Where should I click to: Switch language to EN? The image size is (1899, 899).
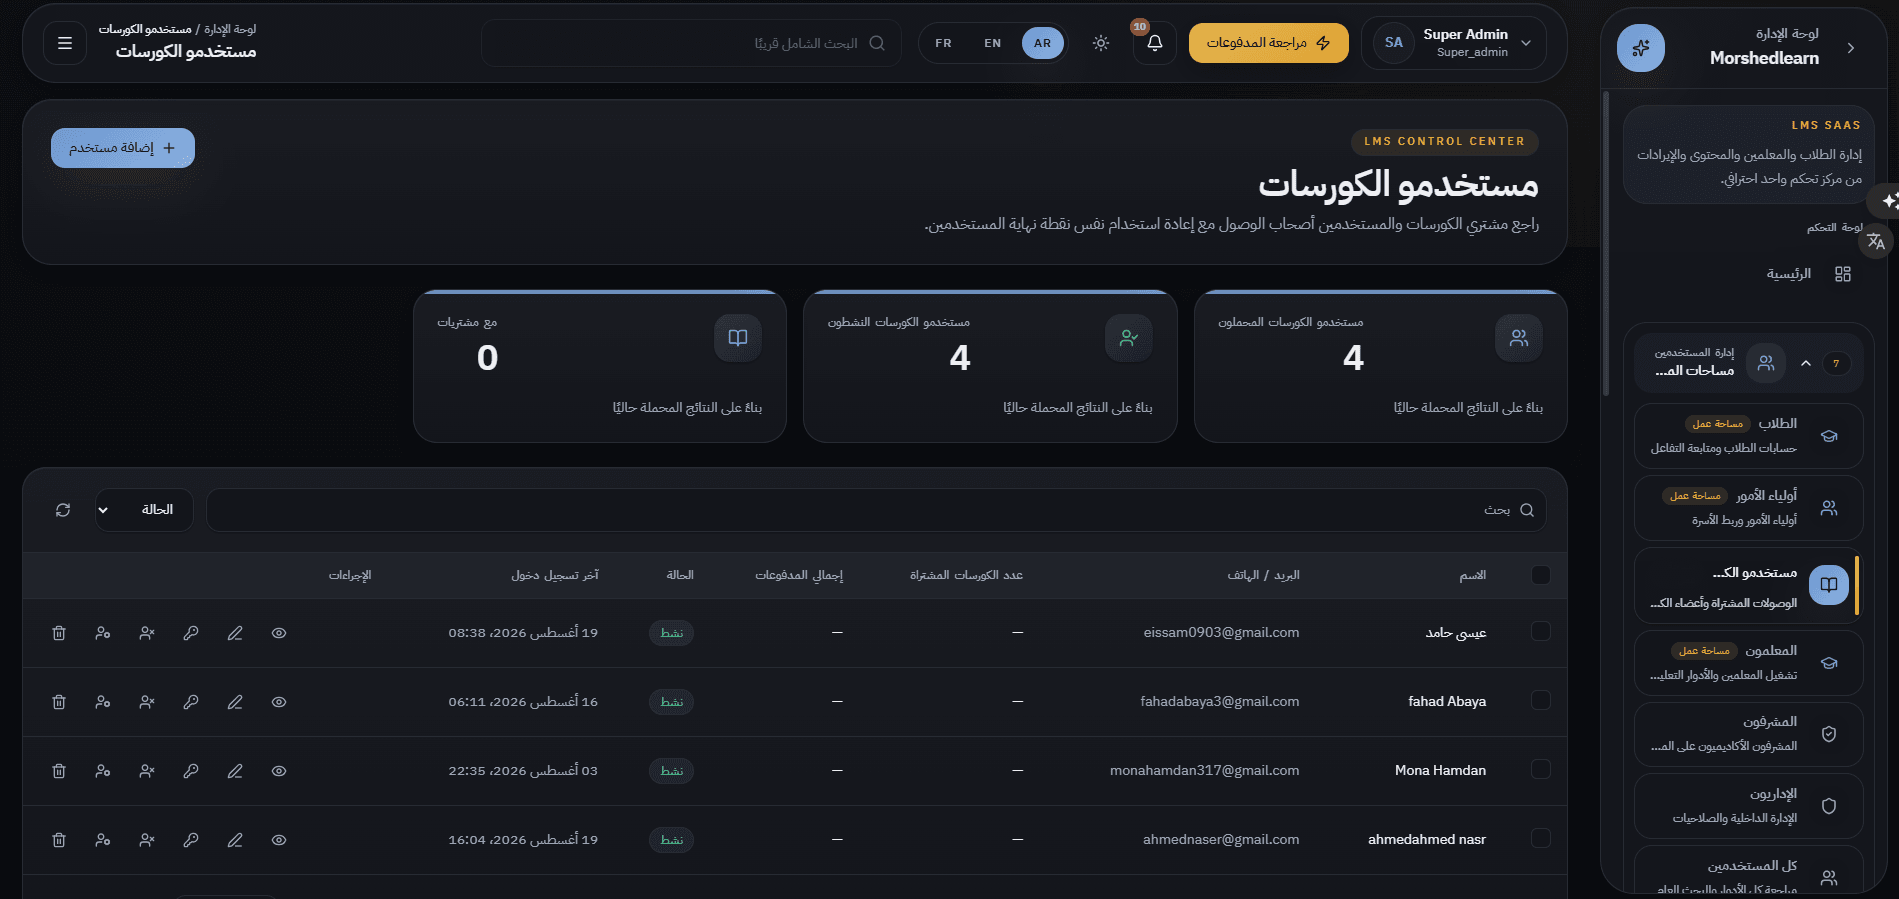pos(993,43)
